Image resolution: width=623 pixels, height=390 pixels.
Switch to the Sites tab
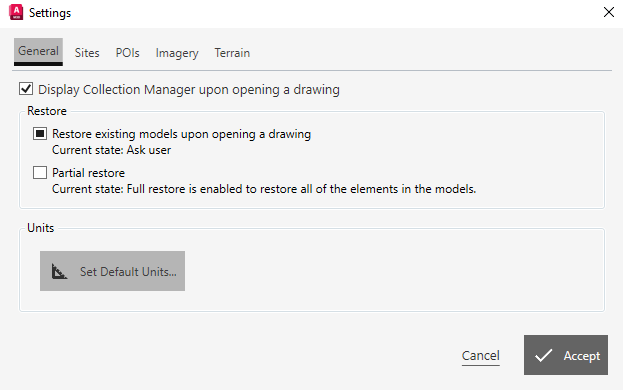coord(87,53)
